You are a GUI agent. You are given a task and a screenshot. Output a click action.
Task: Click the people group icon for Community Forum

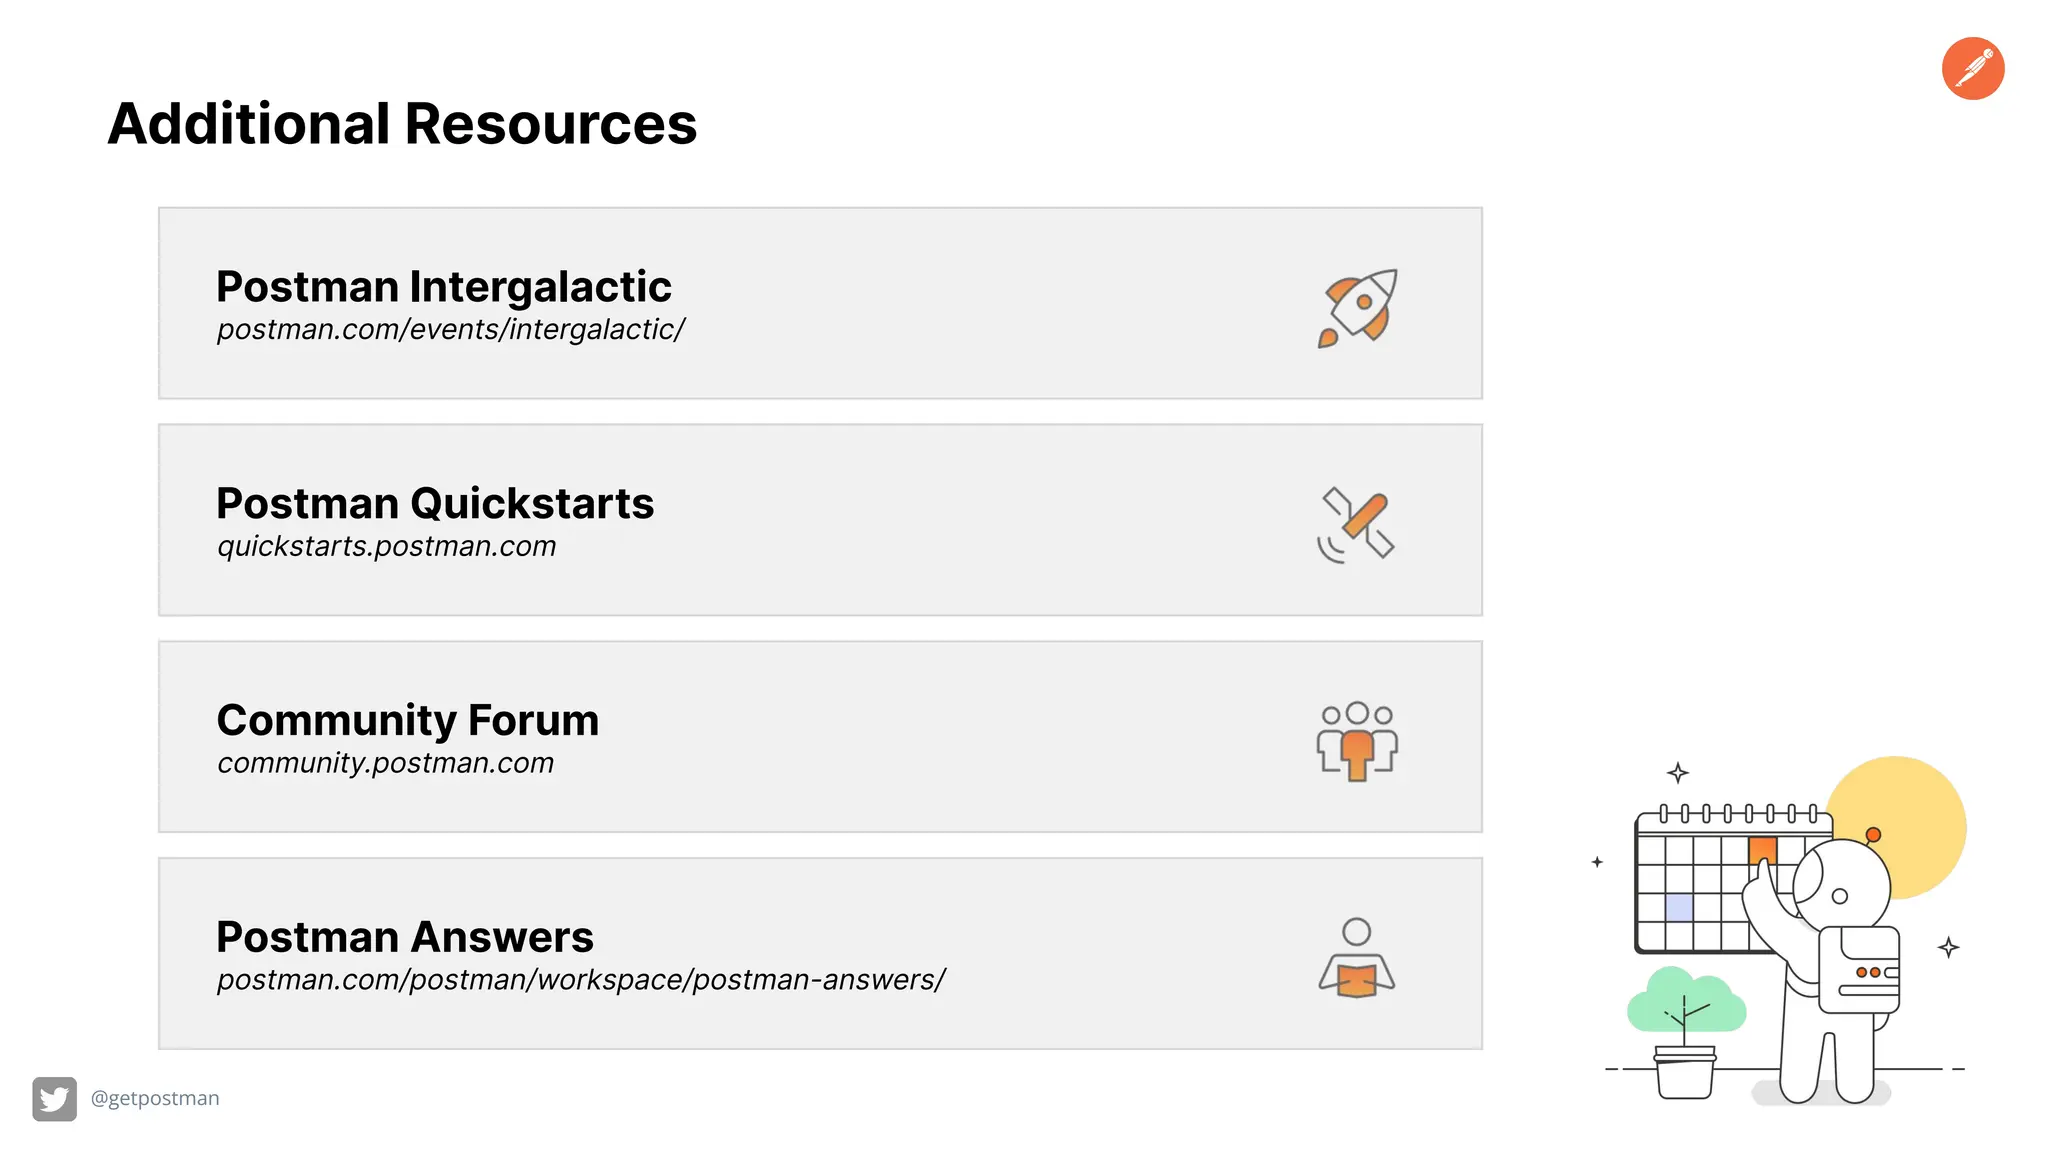click(x=1357, y=741)
